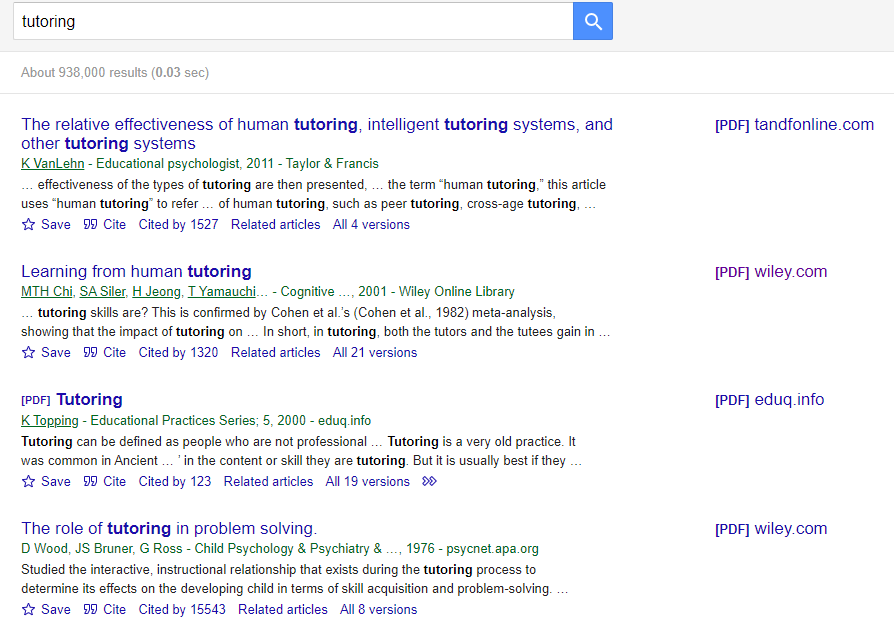The height and width of the screenshot is (639, 894).
Task: Save the VanLehn article using the star icon
Action: (x=29, y=224)
